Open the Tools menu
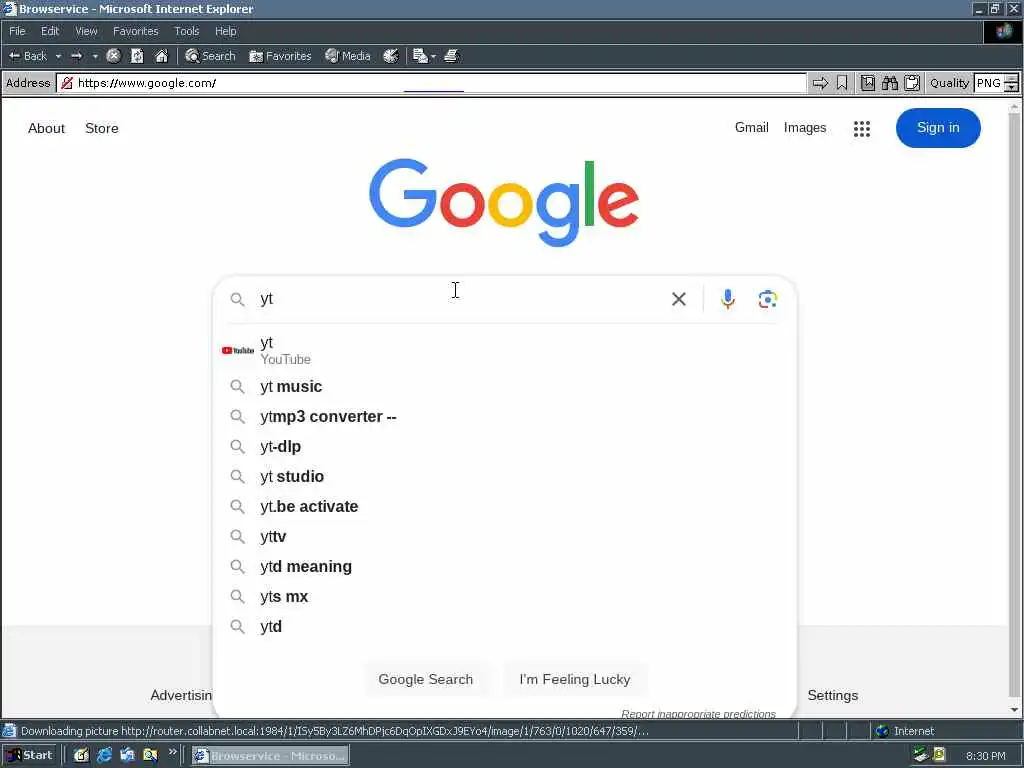The image size is (1024, 768). [186, 31]
